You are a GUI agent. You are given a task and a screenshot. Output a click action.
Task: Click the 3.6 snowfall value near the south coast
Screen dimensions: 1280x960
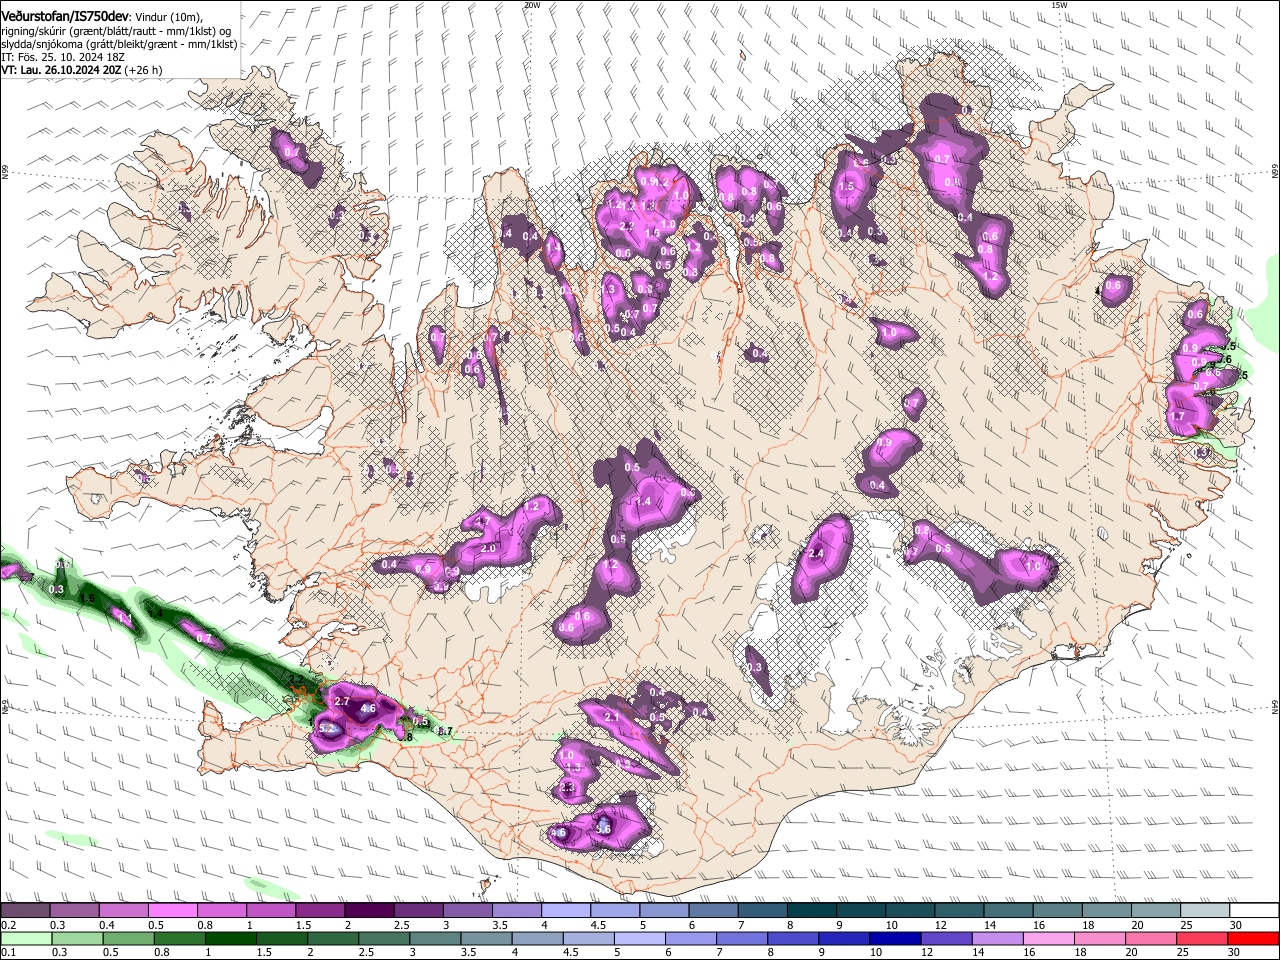[x=603, y=828]
